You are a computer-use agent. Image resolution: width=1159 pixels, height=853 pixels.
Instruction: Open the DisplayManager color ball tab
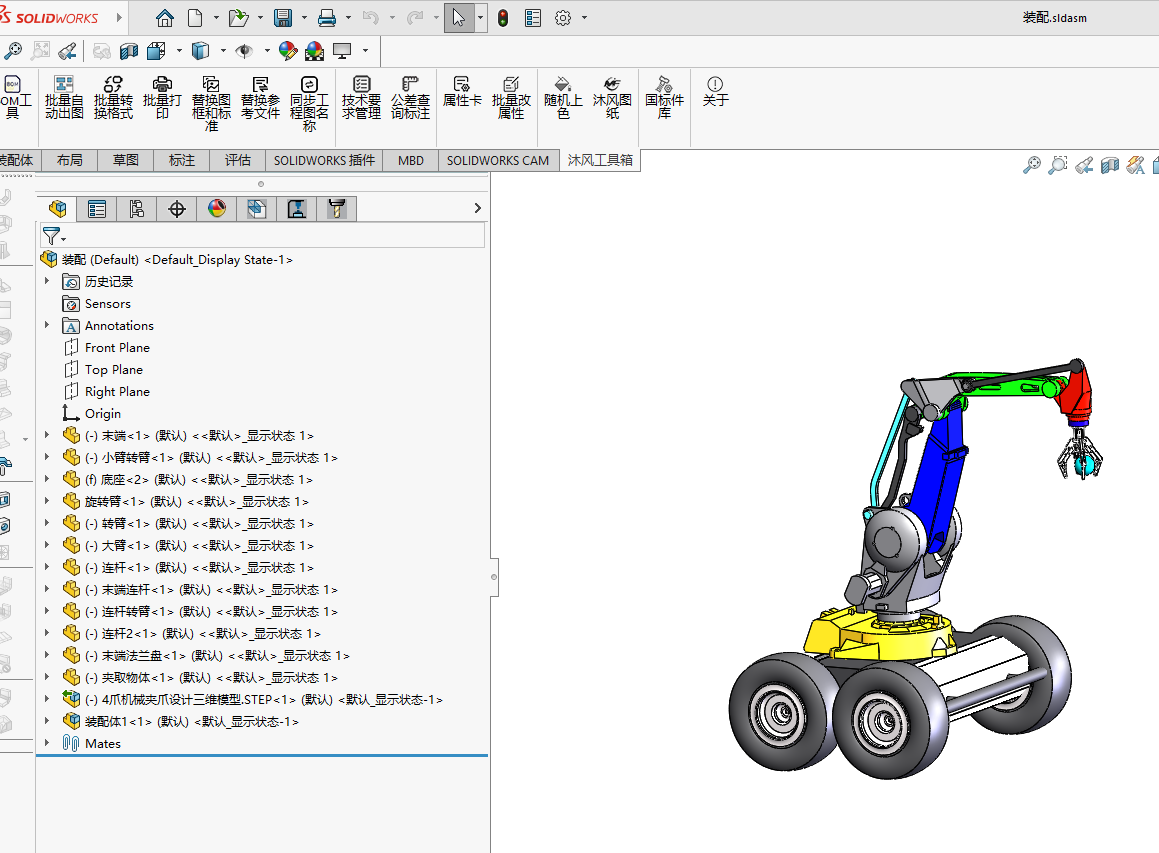point(217,209)
